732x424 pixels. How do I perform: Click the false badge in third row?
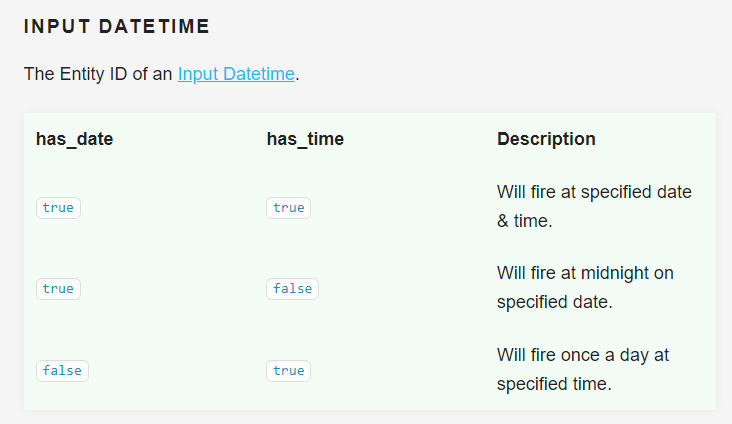[62, 370]
